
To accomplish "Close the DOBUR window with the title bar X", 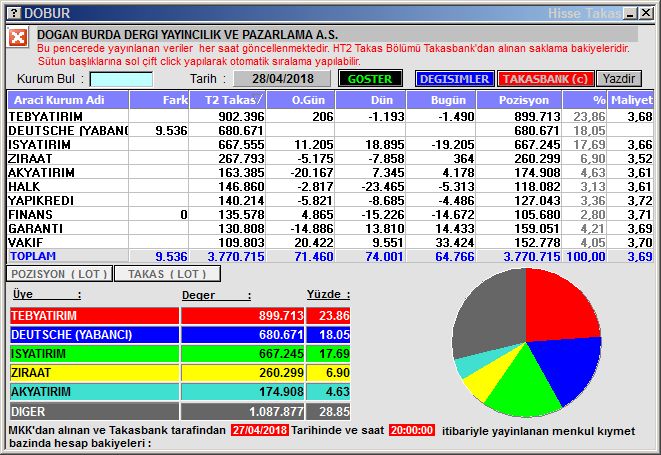I will 645,13.
